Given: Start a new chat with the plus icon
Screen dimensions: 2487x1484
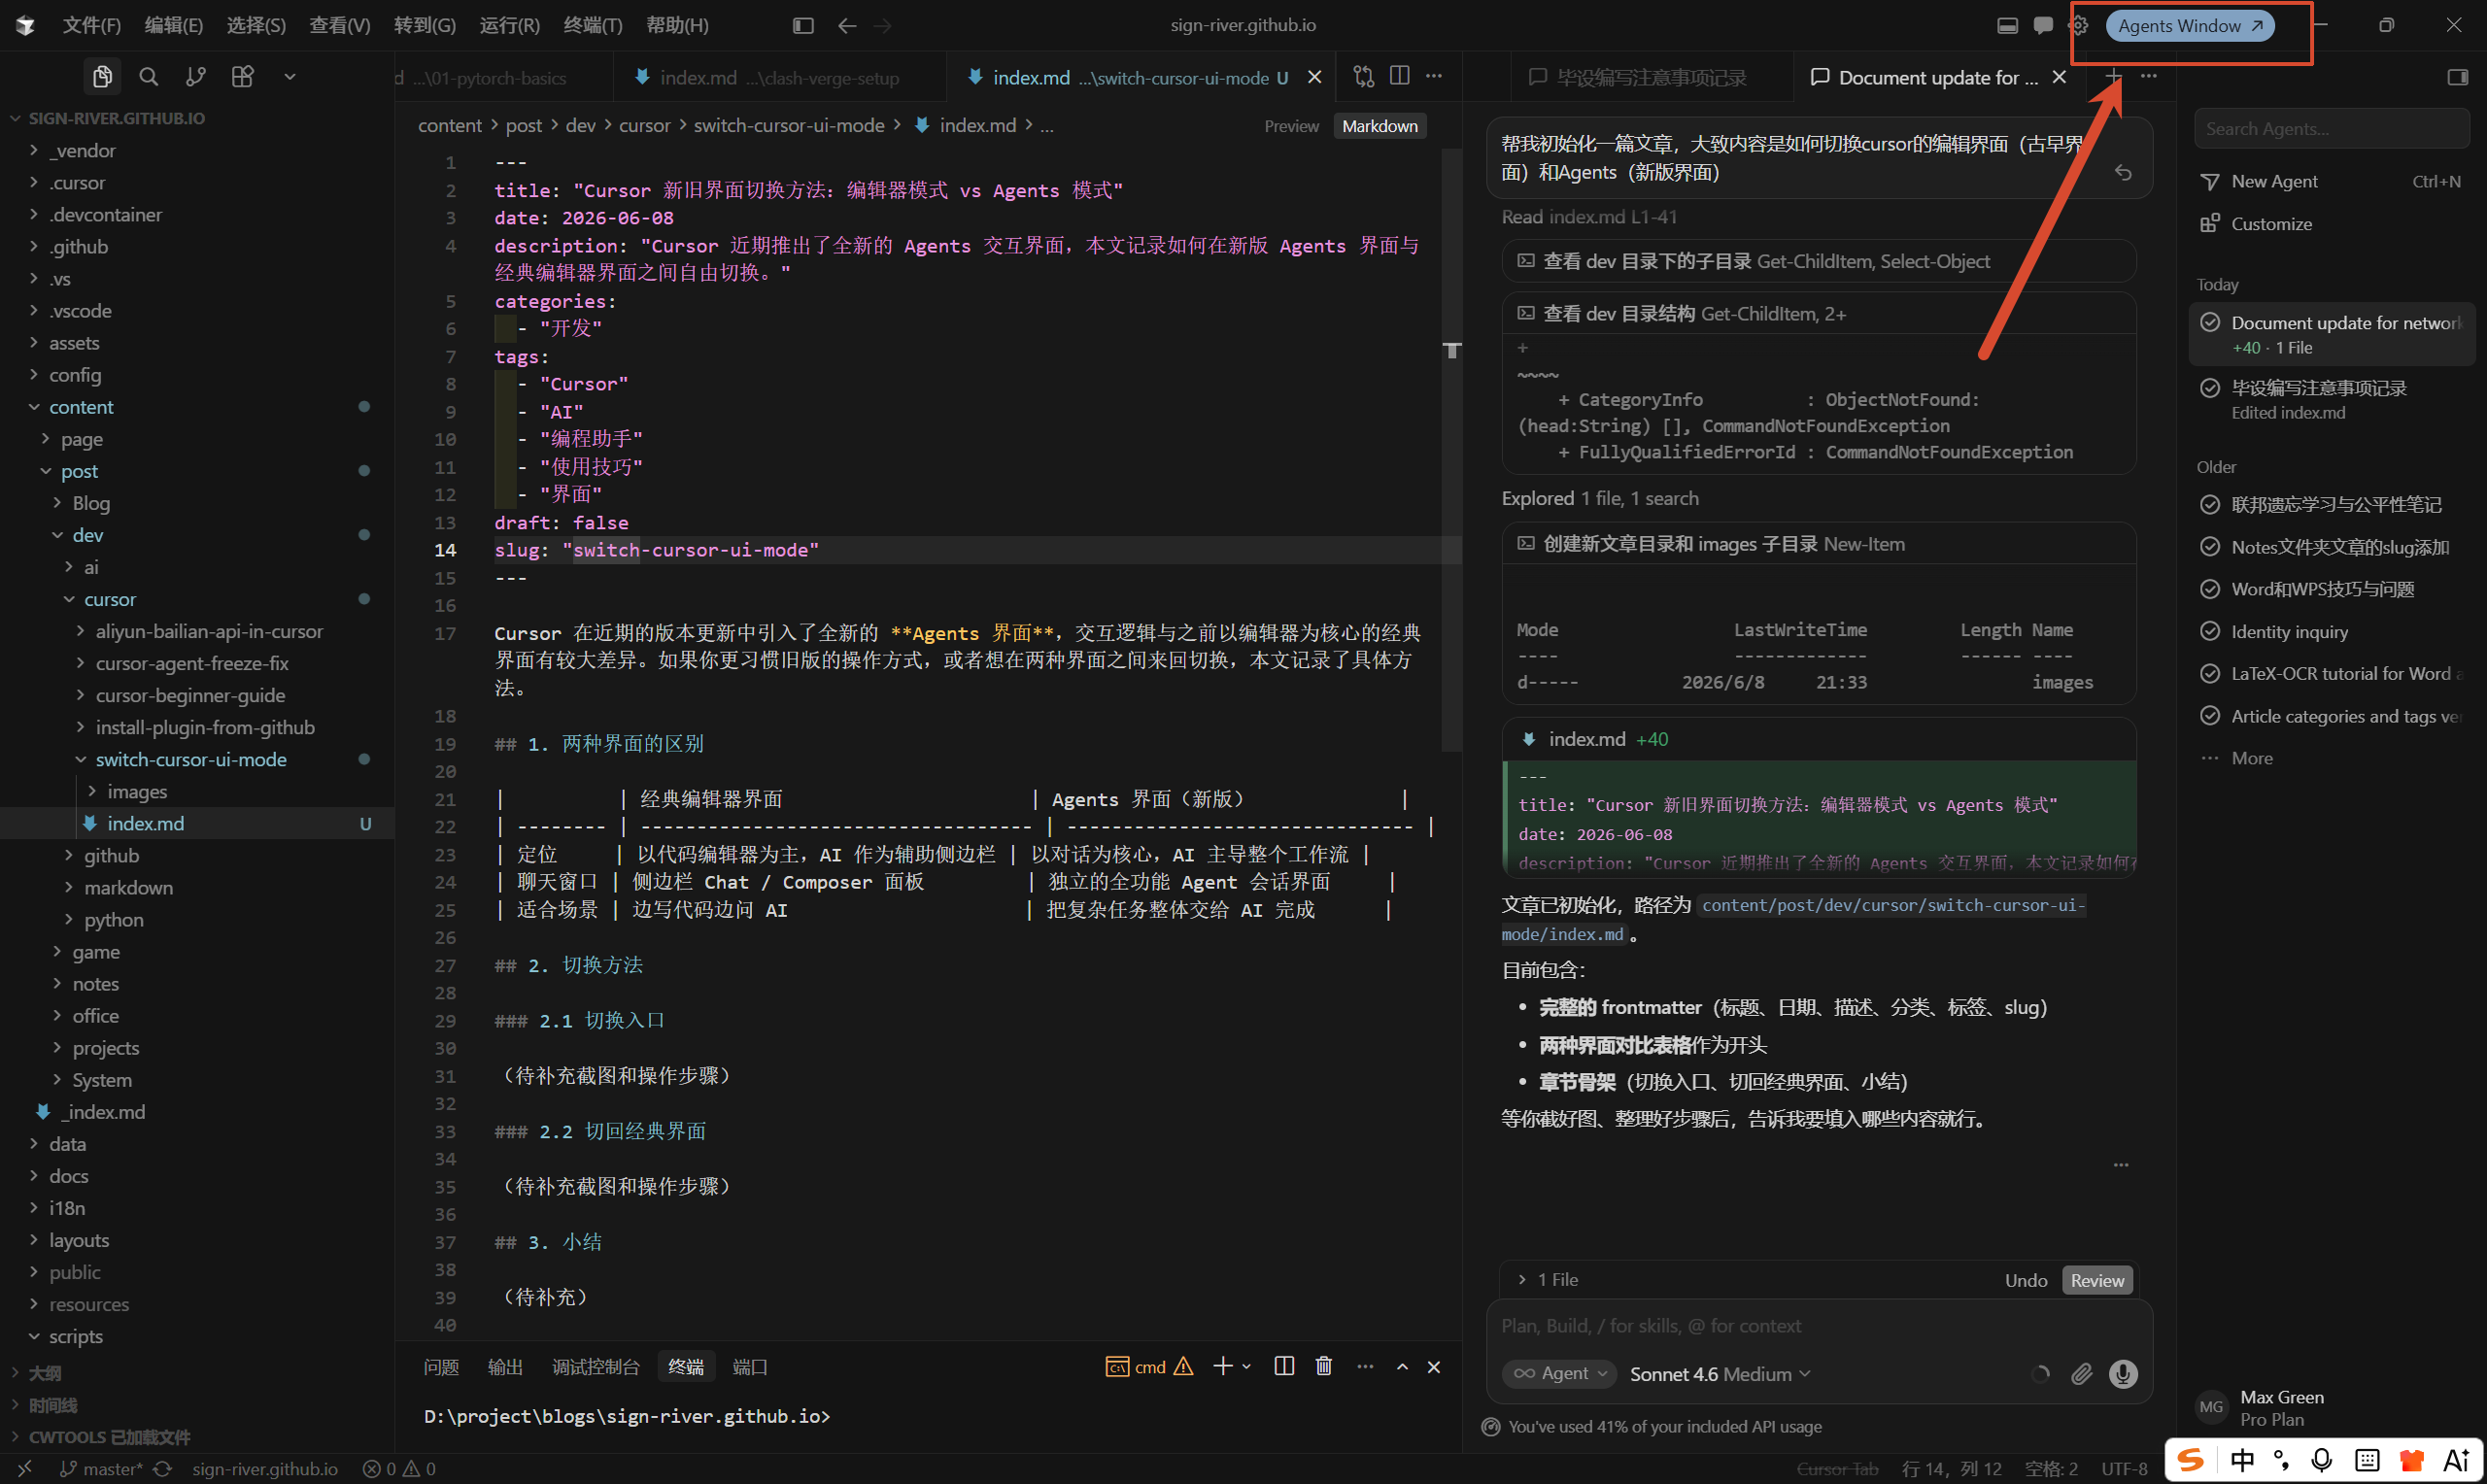Looking at the screenshot, I should point(2113,76).
